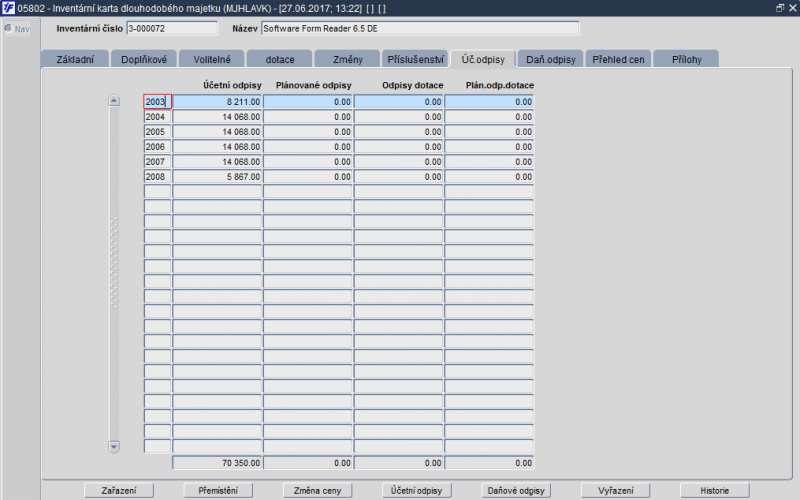Click the 70 350.00 total field

click(217, 463)
